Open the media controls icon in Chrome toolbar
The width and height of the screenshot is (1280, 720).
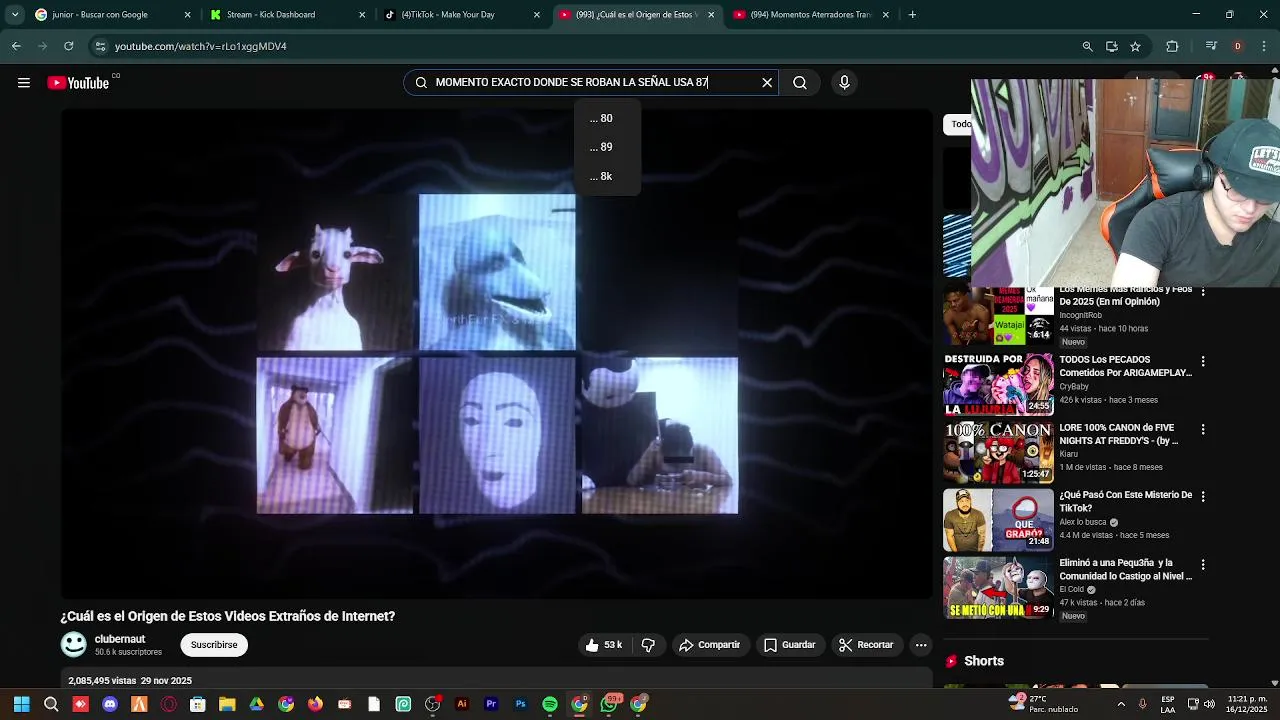[1211, 46]
